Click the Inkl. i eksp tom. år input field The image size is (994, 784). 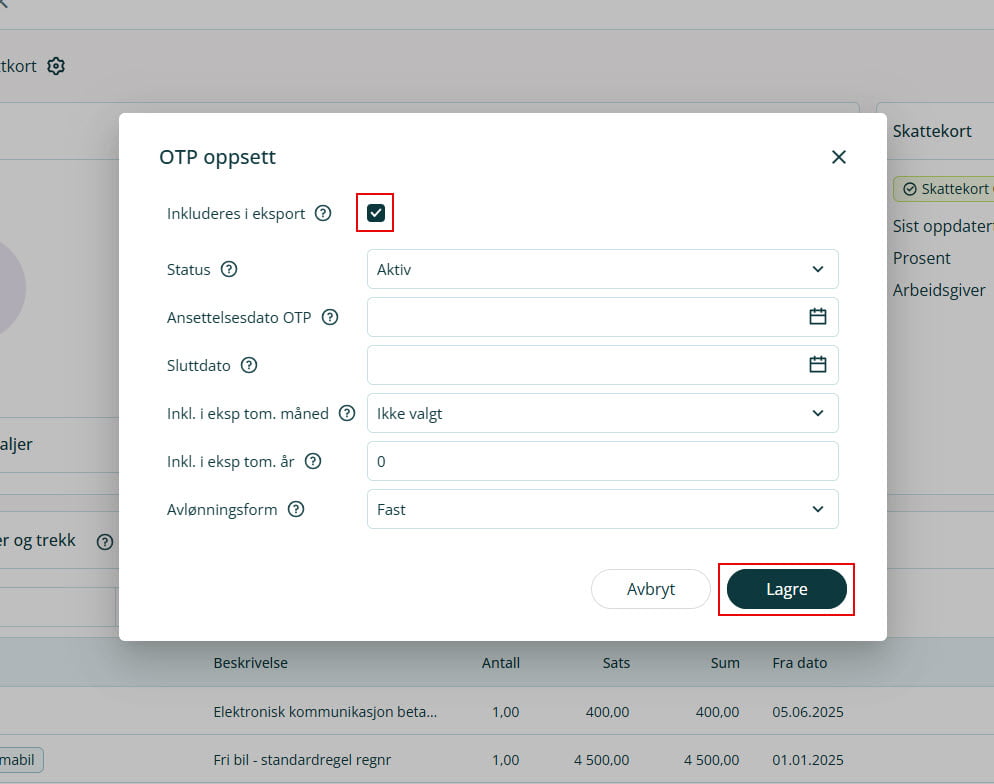(x=602, y=461)
